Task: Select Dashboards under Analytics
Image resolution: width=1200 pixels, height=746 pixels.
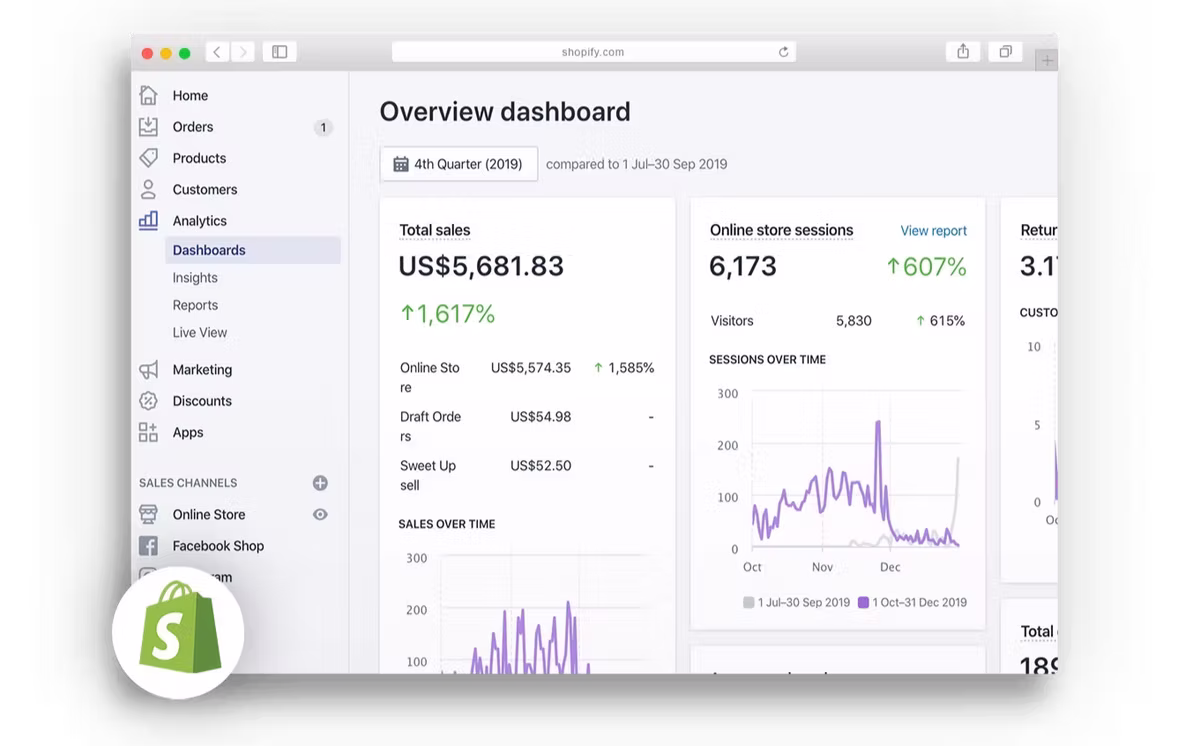Action: pos(253,250)
